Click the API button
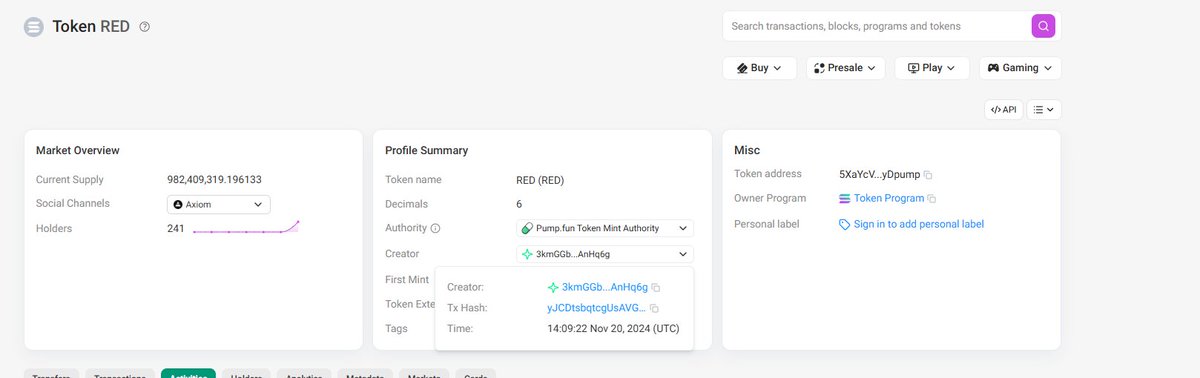 click(x=1003, y=110)
